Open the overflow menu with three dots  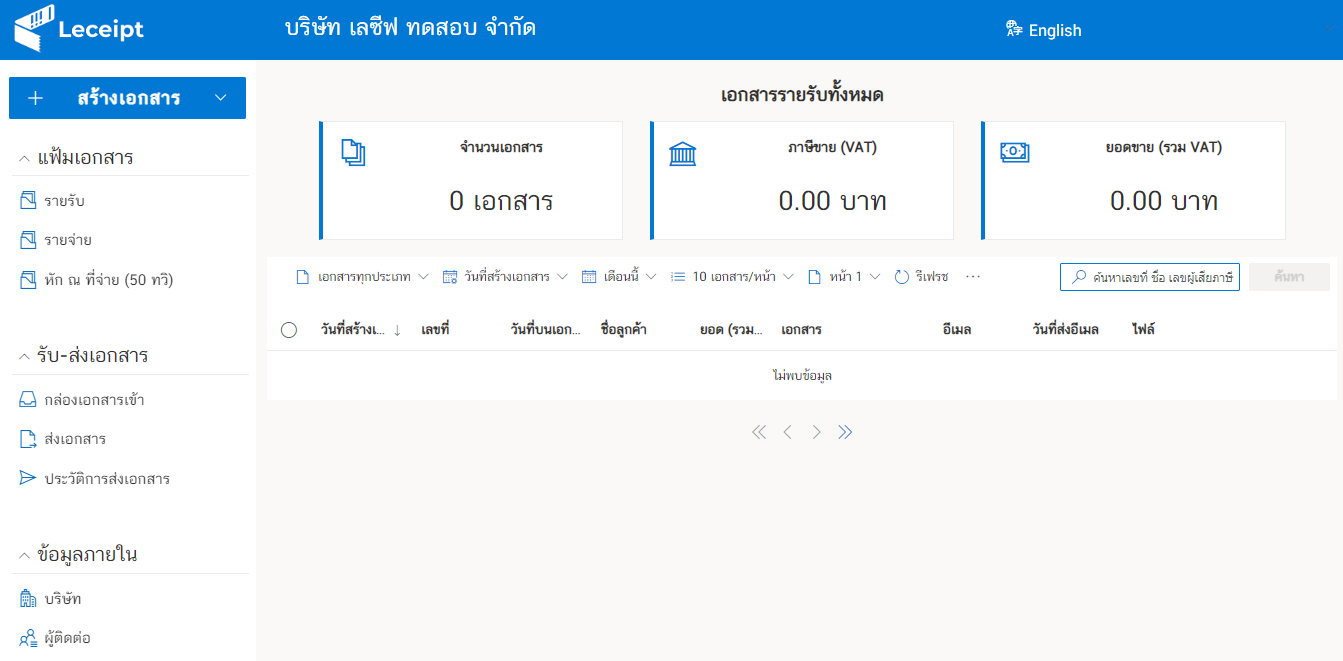972,277
